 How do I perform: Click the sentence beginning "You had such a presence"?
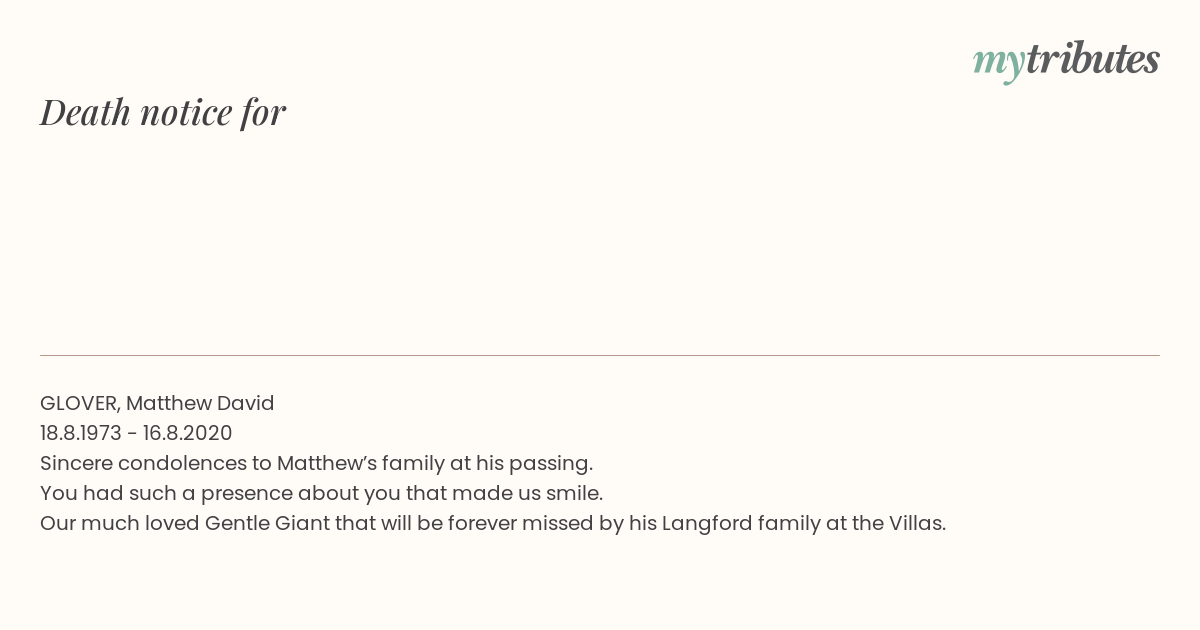321,494
